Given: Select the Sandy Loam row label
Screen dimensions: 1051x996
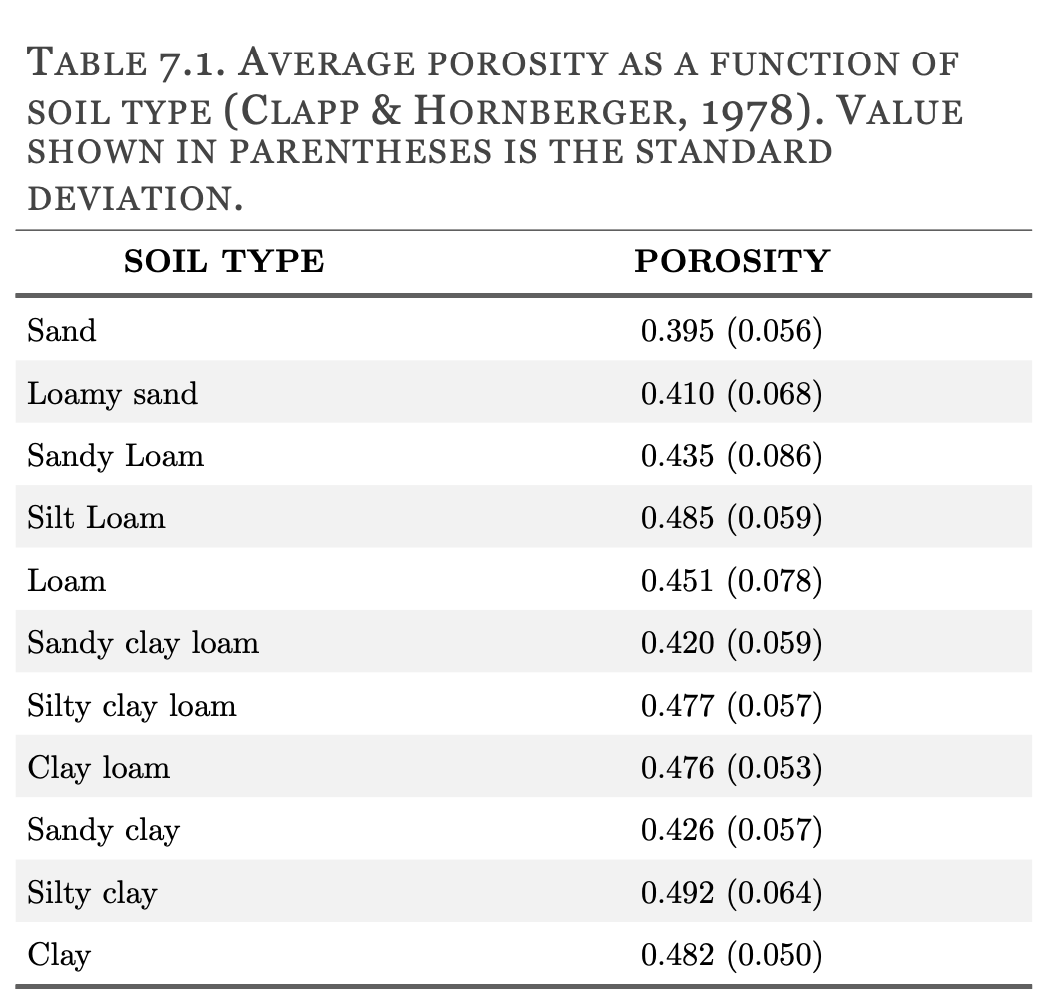Looking at the screenshot, I should coord(115,456).
